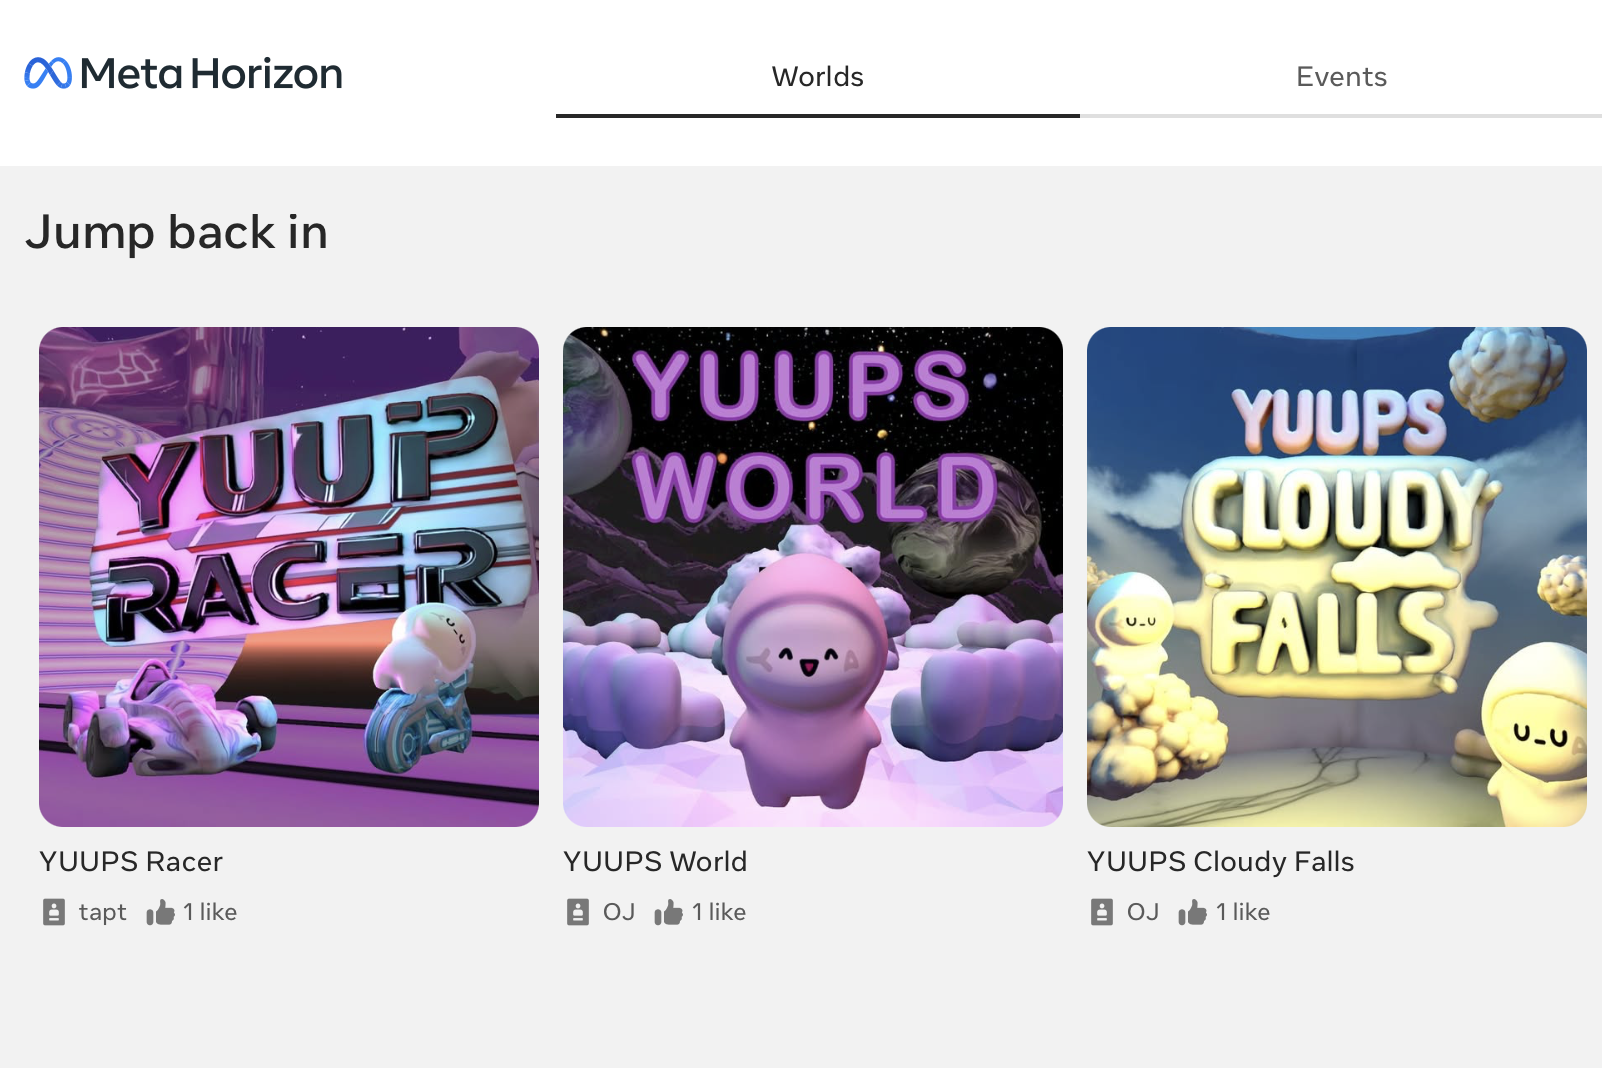The image size is (1602, 1068).
Task: Click the creator badge icon beside tapt
Action: coord(54,912)
